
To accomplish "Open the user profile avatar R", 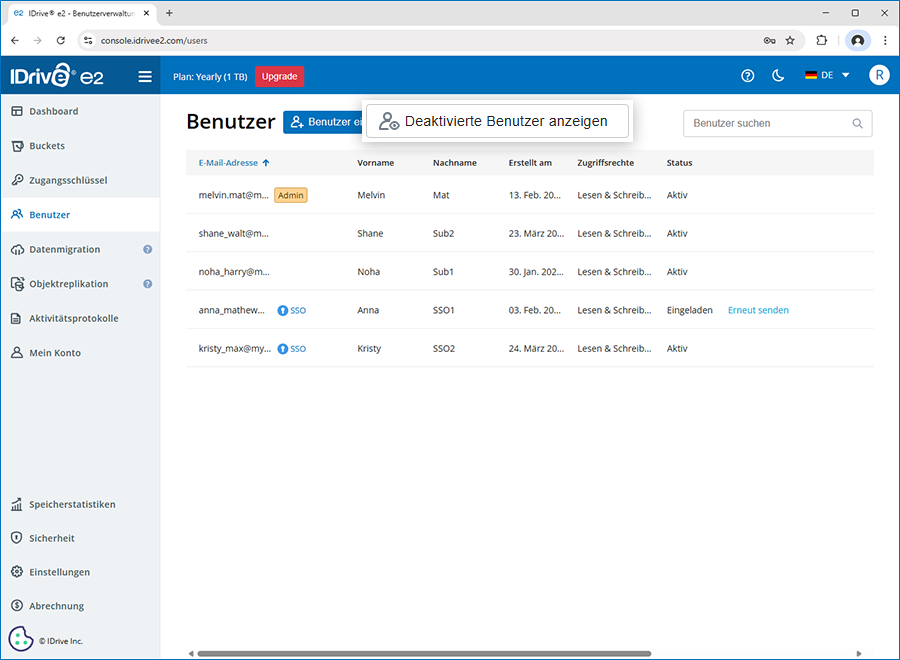I will (879, 76).
